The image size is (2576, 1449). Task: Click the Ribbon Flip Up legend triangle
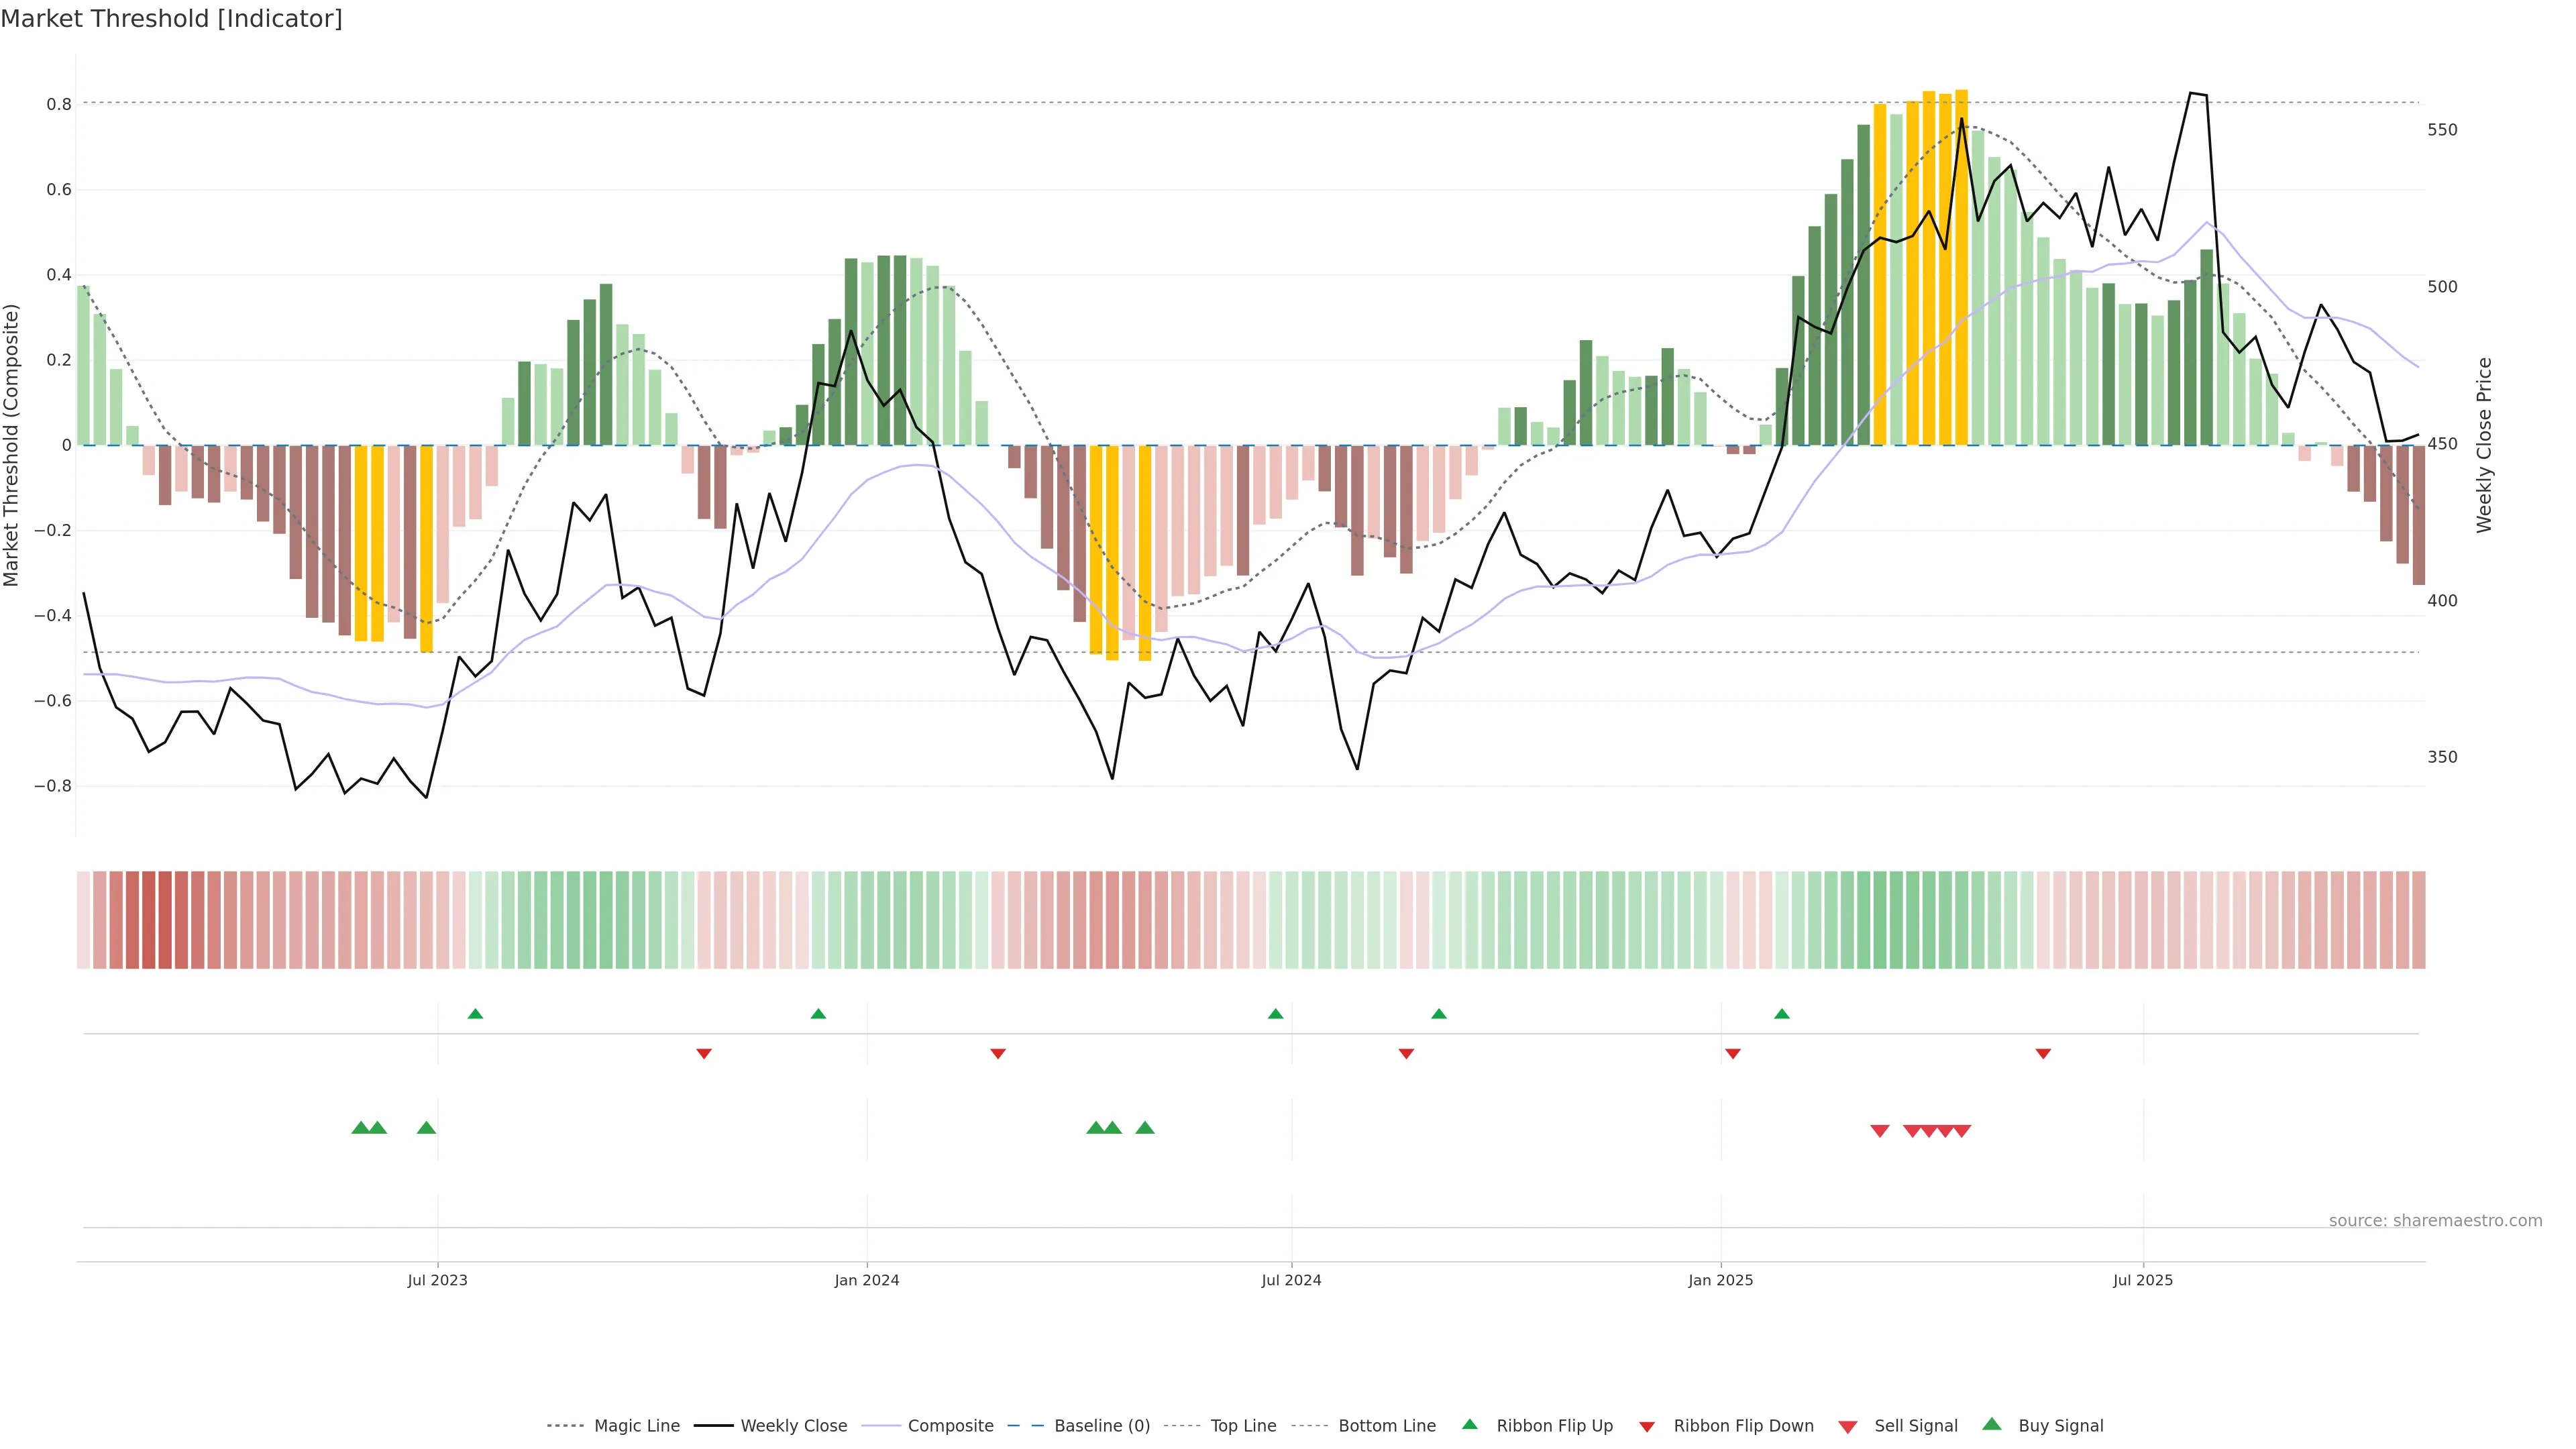click(1469, 1424)
